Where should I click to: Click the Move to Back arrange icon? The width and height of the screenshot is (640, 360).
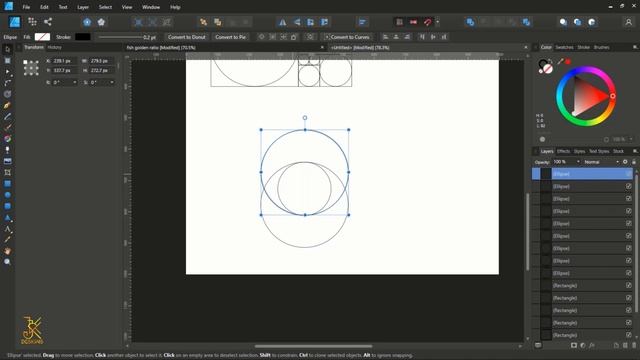(x=203, y=22)
